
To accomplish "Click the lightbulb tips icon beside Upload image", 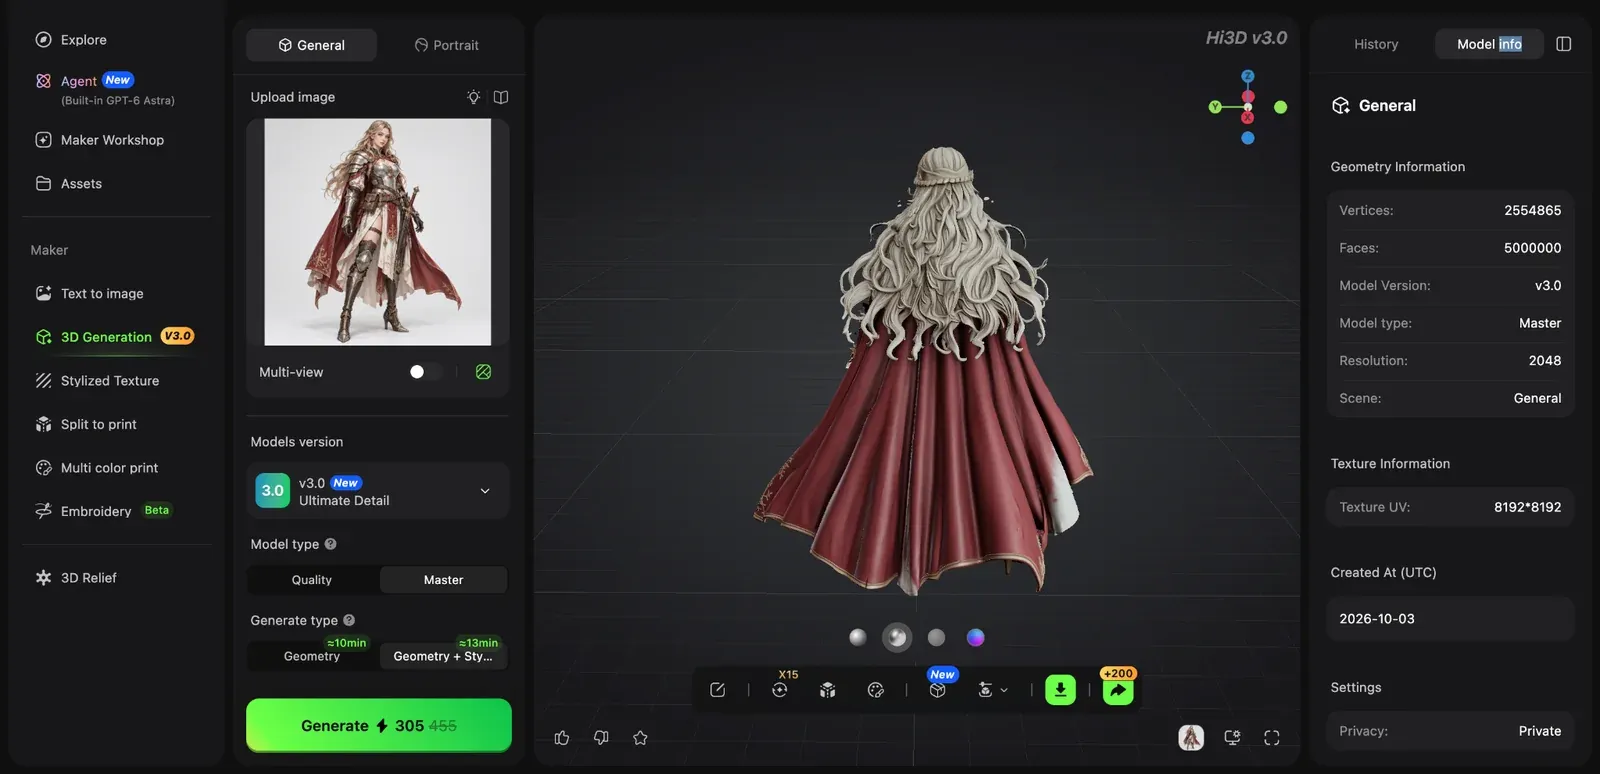I will point(473,97).
